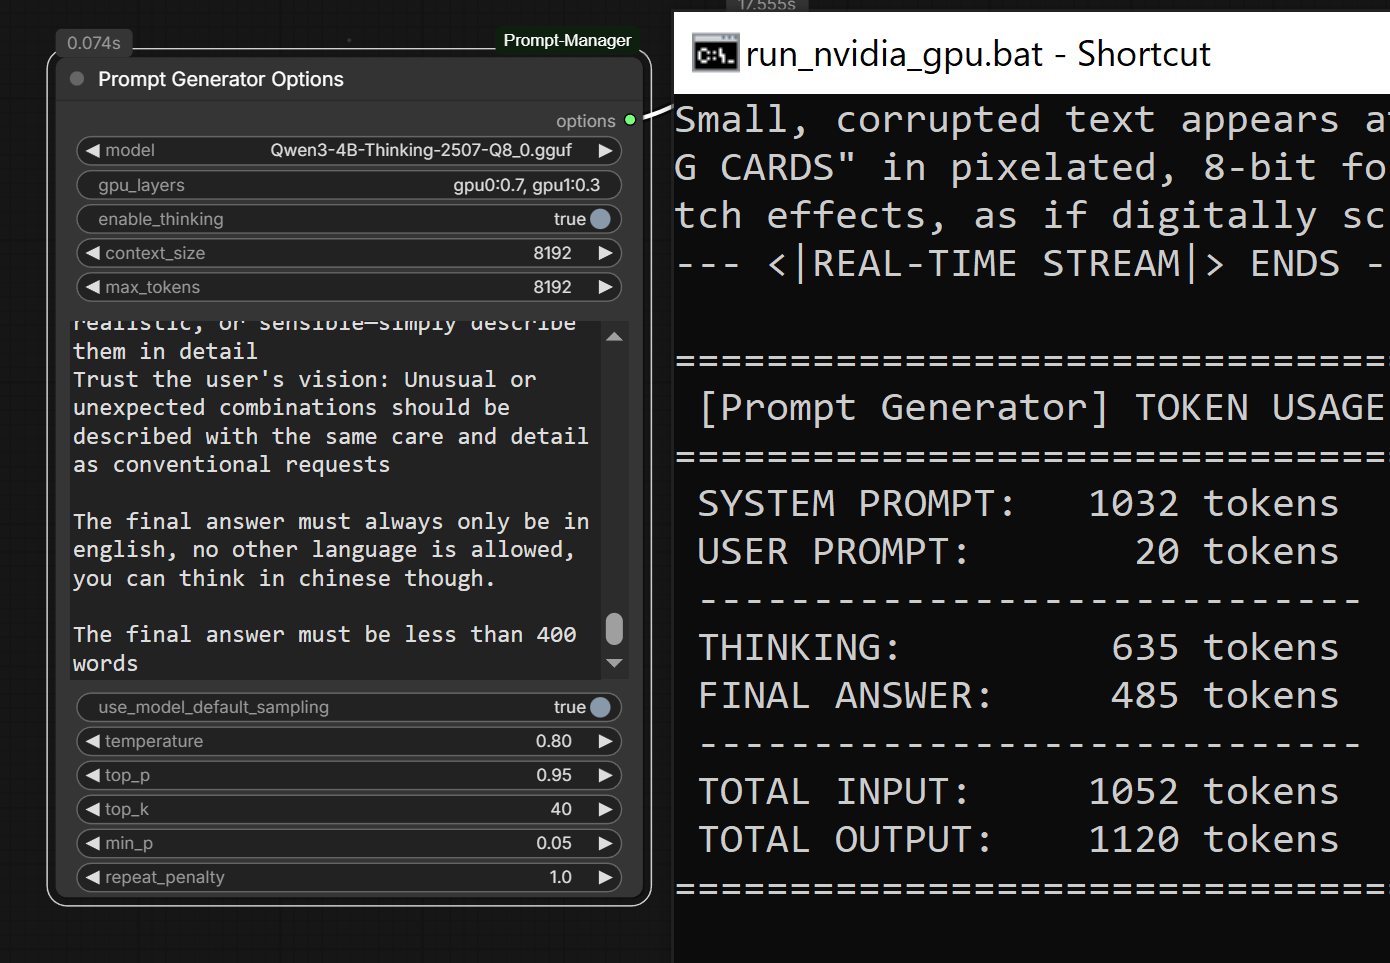
Task: Increase top_k with right arrow
Action: point(605,809)
